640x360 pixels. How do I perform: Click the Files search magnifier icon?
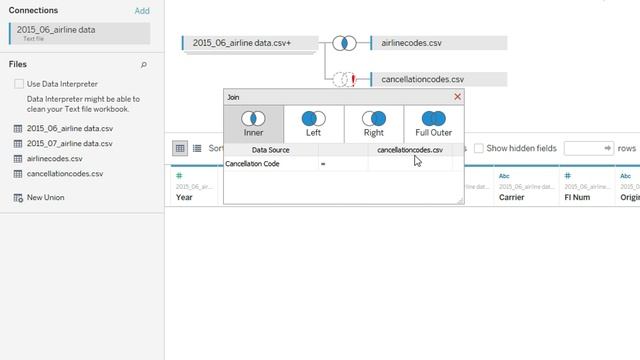pyautogui.click(x=143, y=64)
